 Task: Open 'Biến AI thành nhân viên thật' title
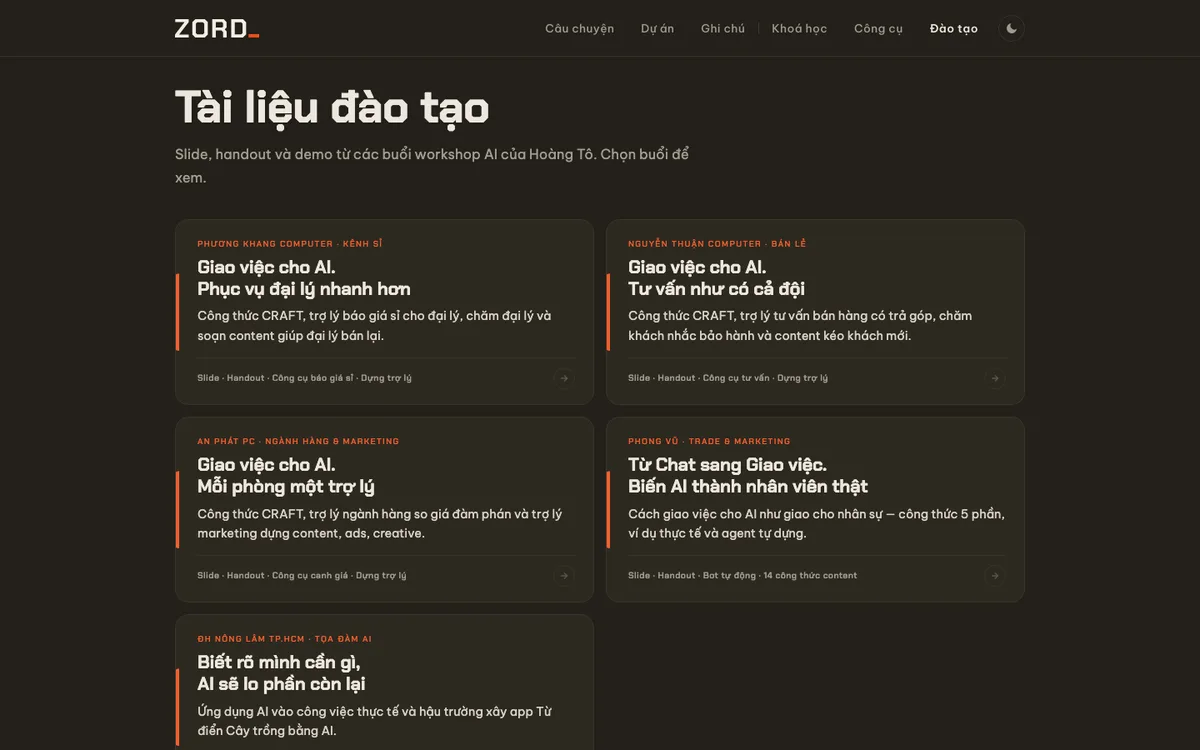[748, 487]
